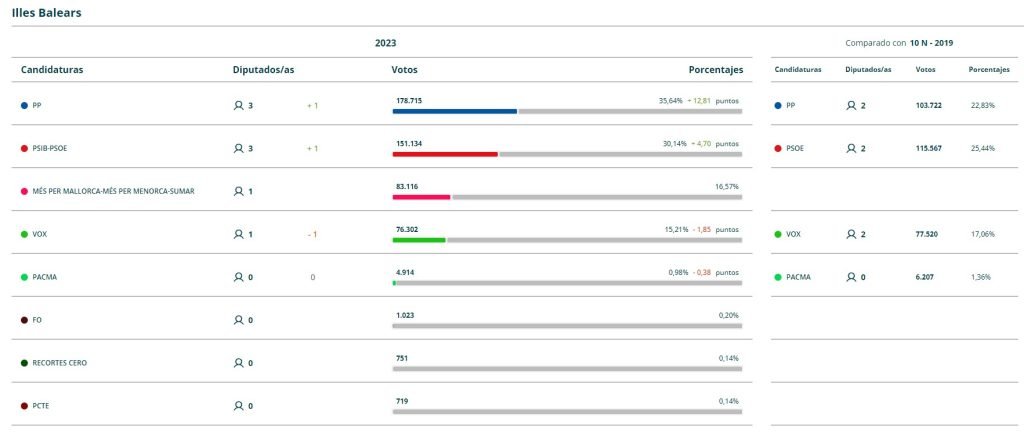This screenshot has height=435, width=1024.
Task: Select the MÉS PER MALLORCA-MÉS PER MENORCA-SUMAR candidacy
Action: (113, 191)
